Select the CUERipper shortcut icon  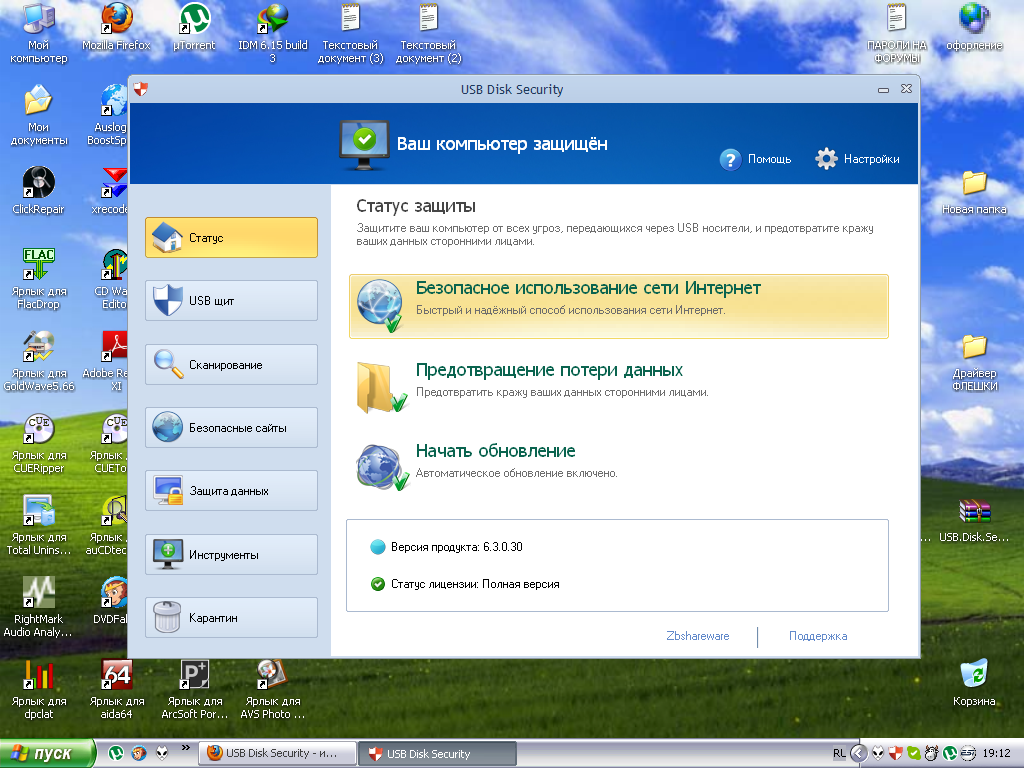click(x=39, y=443)
